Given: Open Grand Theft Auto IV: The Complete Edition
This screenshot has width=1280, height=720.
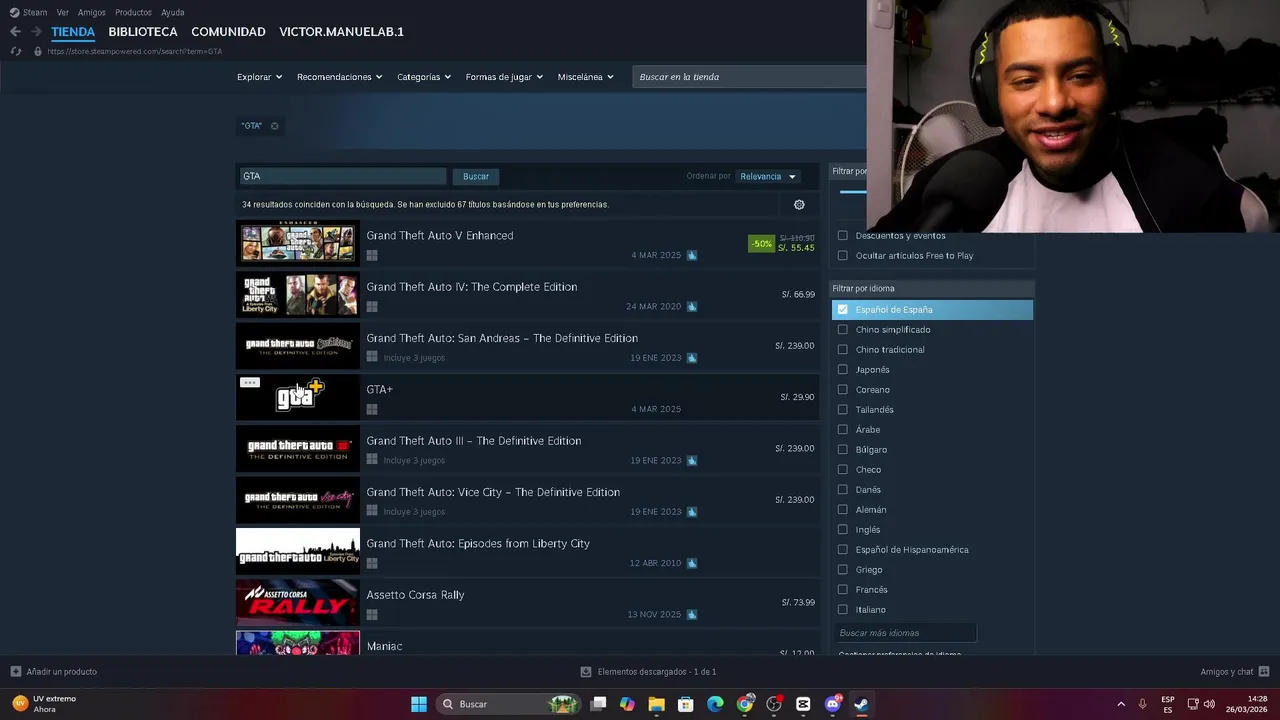Looking at the screenshot, I should click(x=527, y=295).
